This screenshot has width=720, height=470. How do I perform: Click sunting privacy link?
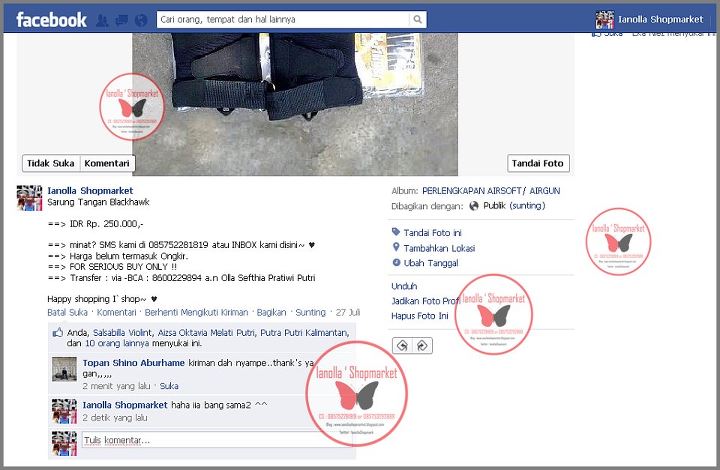click(x=528, y=206)
